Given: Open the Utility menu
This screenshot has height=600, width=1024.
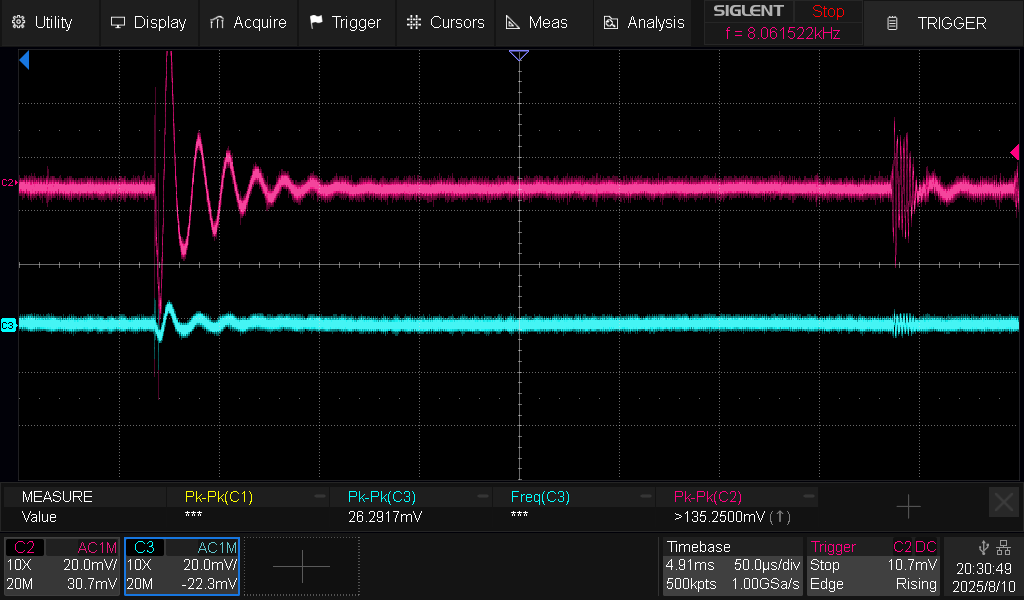Looking at the screenshot, I should pyautogui.click(x=42, y=22).
